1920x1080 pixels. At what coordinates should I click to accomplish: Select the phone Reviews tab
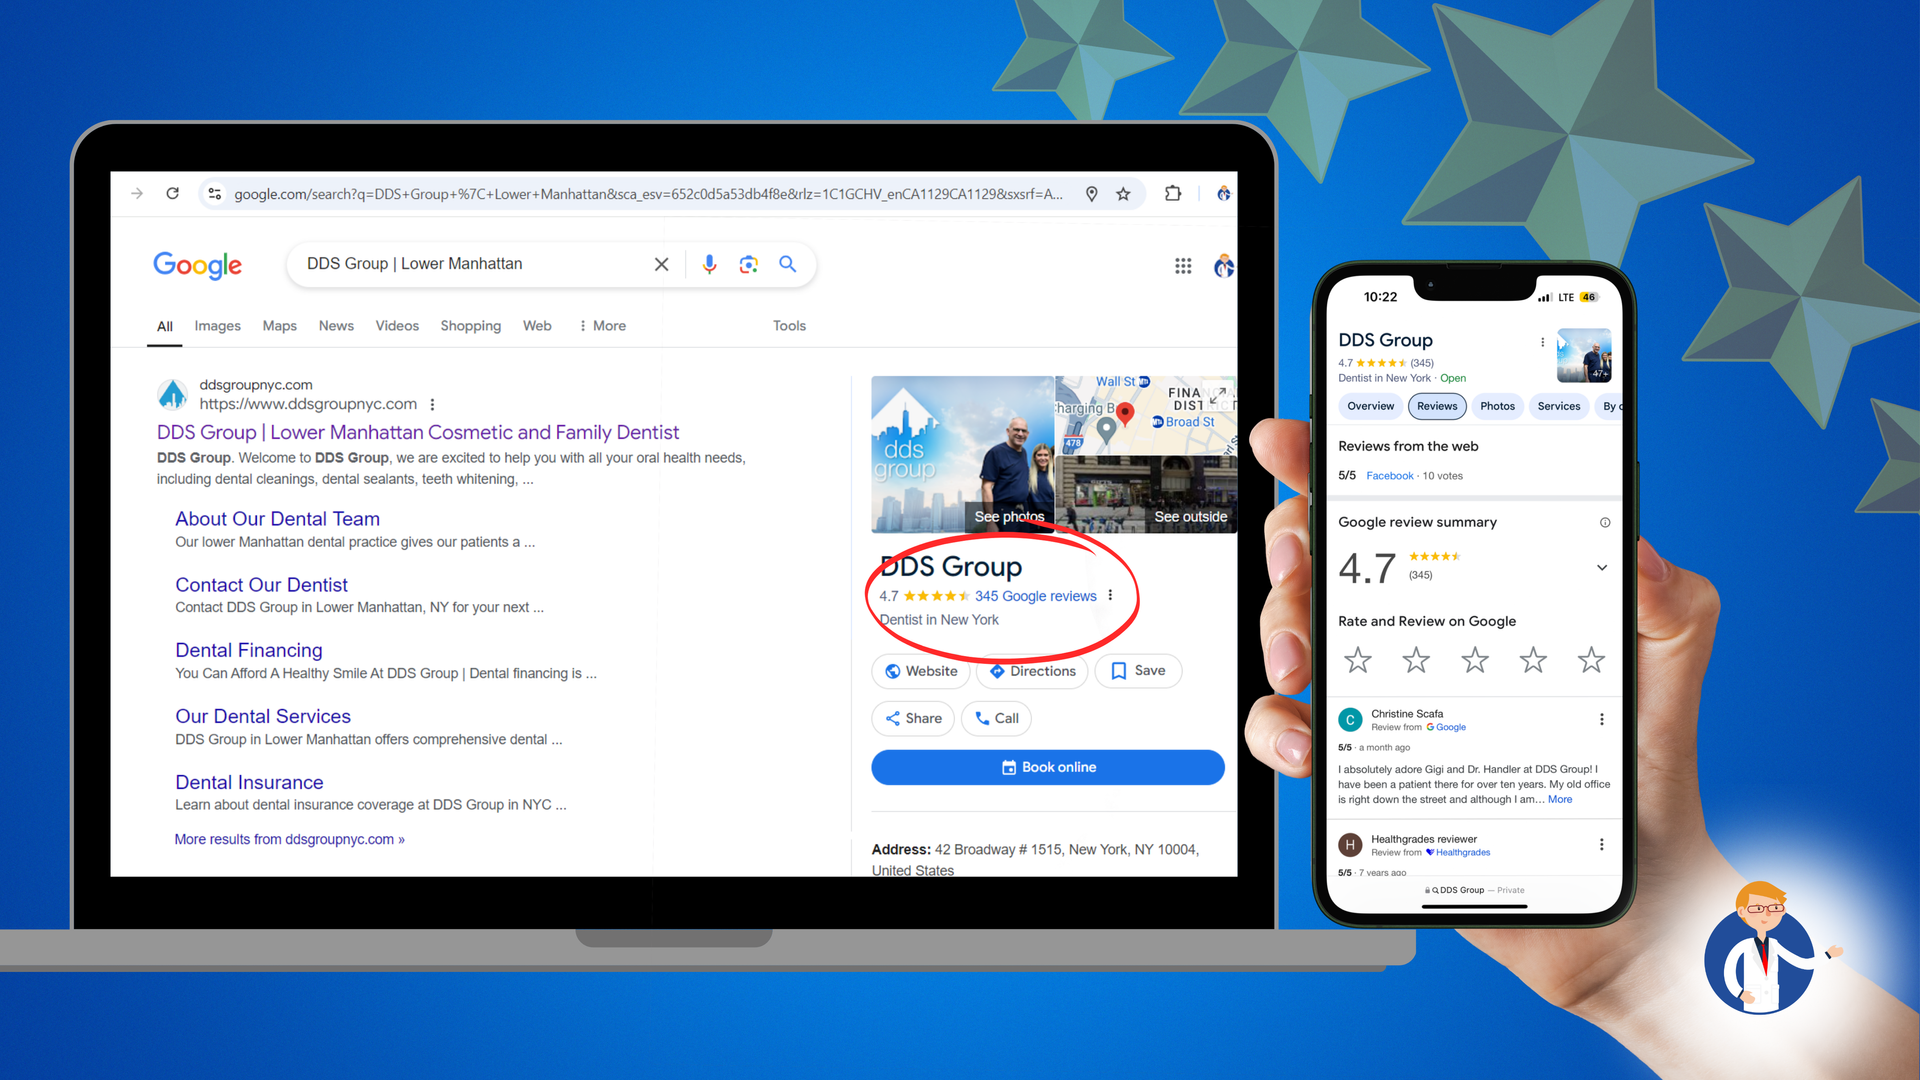point(1437,406)
